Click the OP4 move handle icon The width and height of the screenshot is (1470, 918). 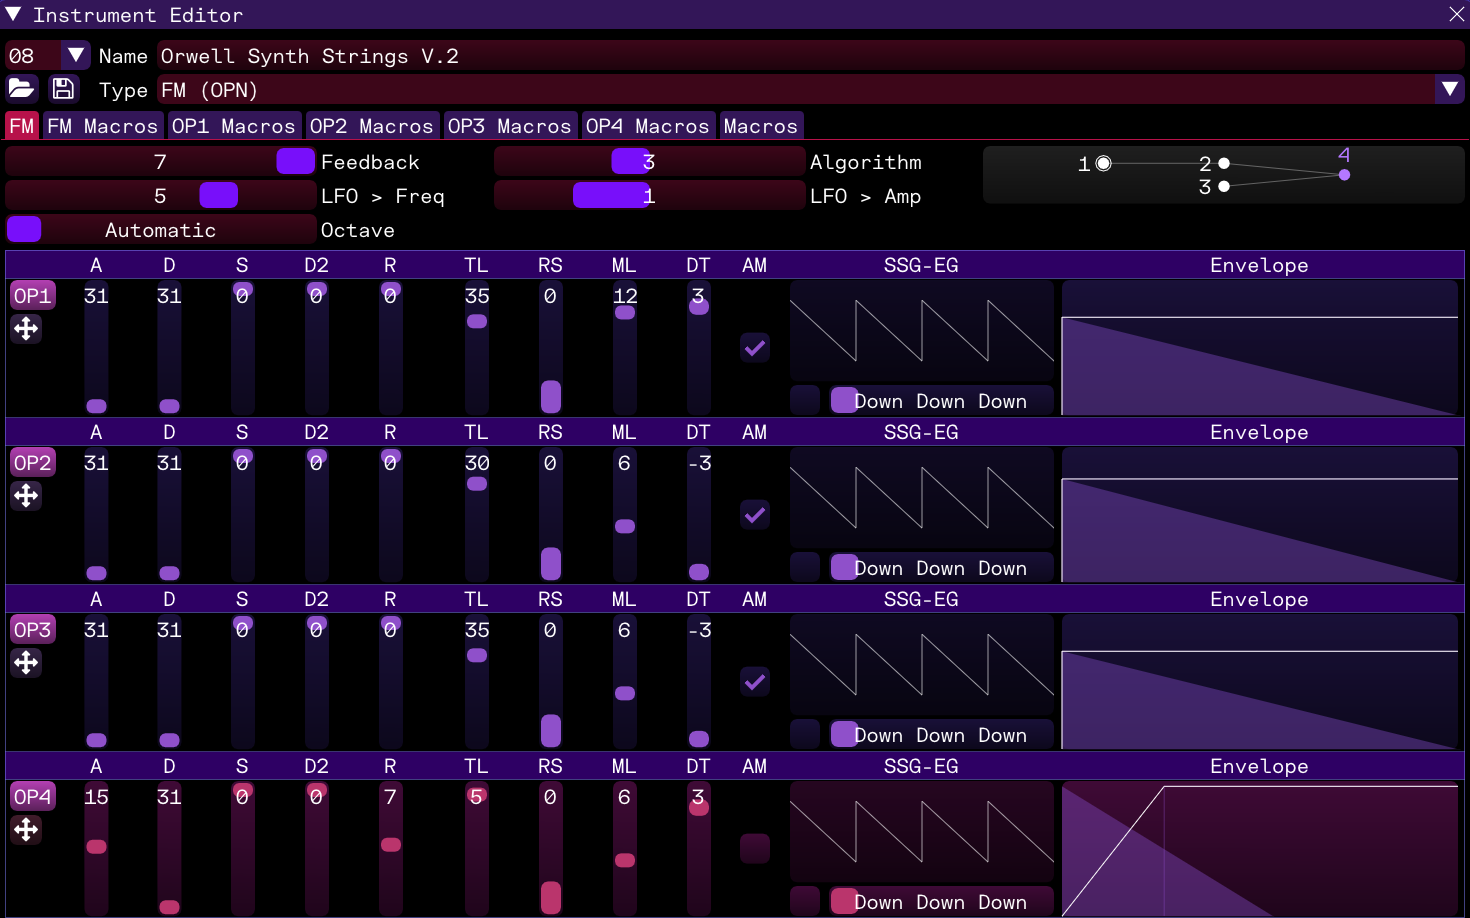point(26,830)
